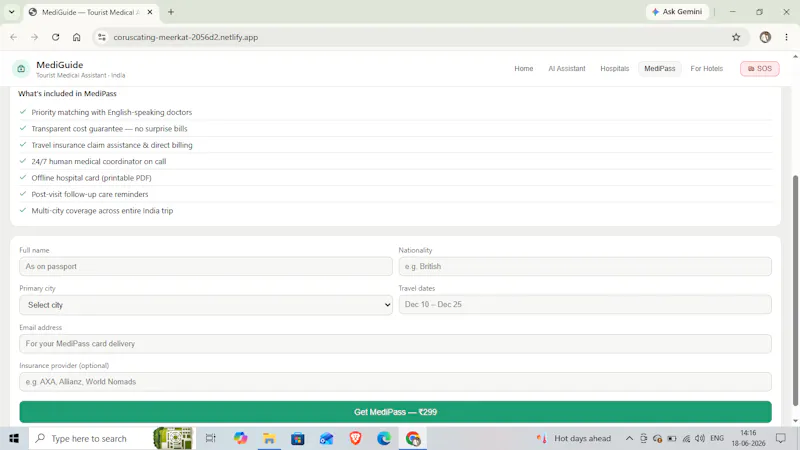Click ENG language indicator
The height and width of the screenshot is (450, 800).
[x=717, y=438]
